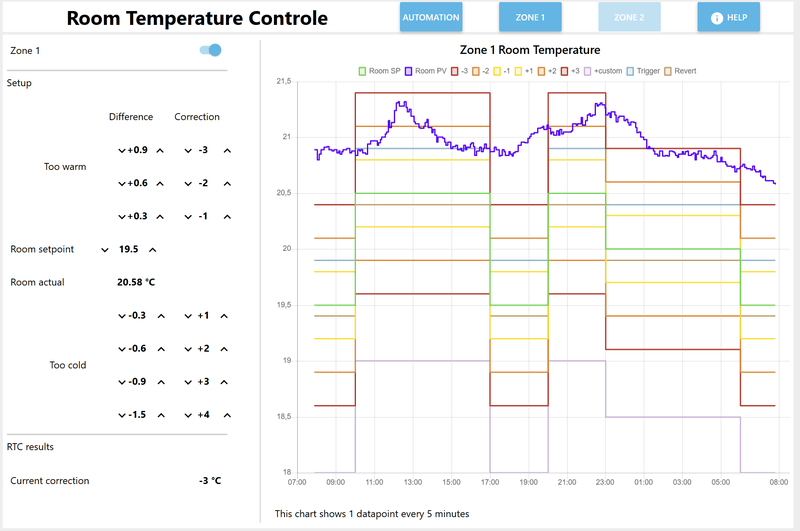Lower the +0.6 difference using down chevron

point(122,183)
